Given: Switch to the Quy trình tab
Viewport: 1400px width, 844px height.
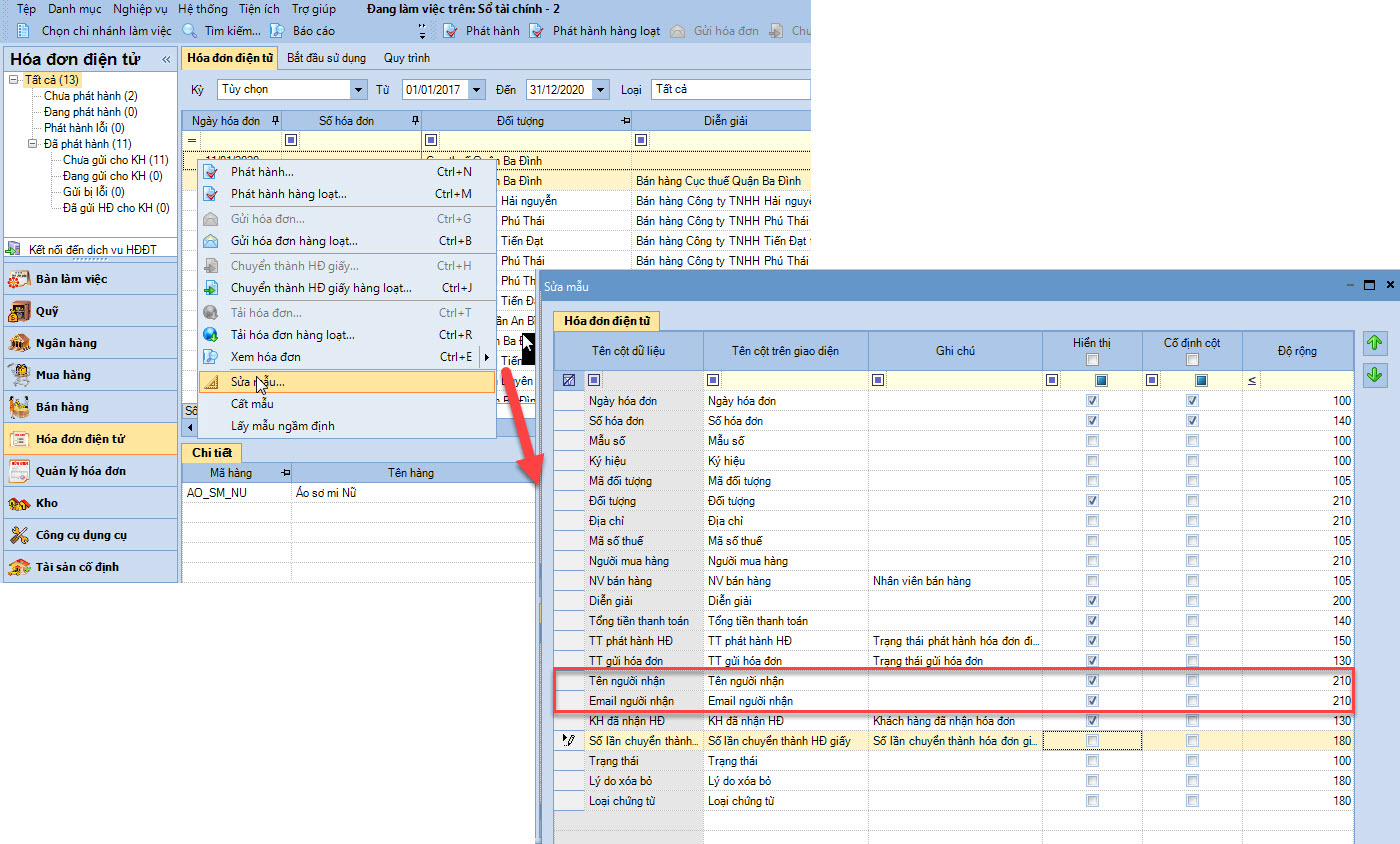Looking at the screenshot, I should 407,58.
